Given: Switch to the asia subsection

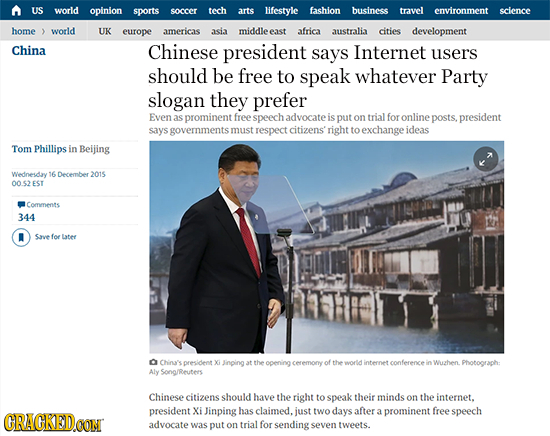Looking at the screenshot, I should pos(219,31).
